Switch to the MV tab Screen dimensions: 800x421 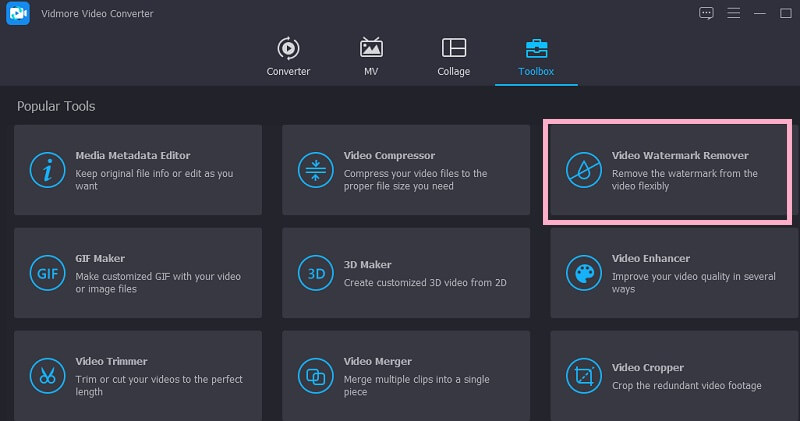pyautogui.click(x=371, y=57)
